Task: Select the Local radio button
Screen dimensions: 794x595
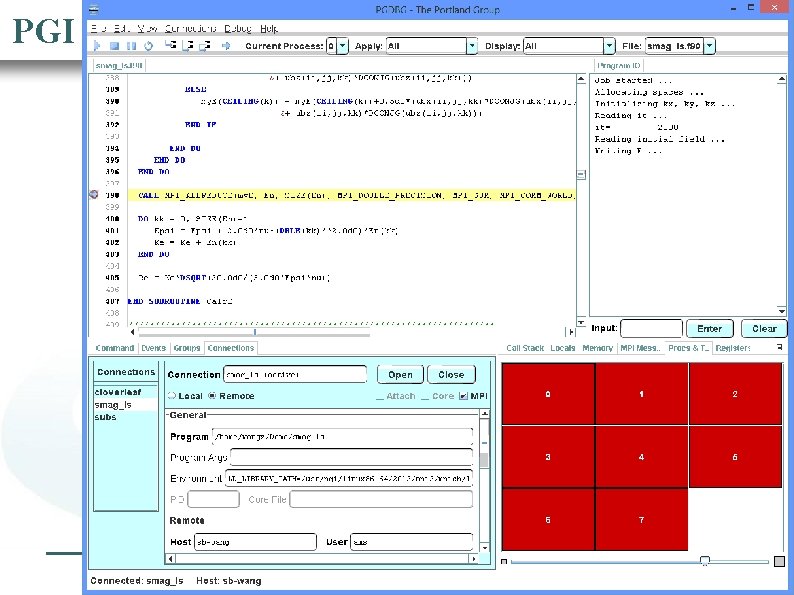Action: (x=171, y=396)
